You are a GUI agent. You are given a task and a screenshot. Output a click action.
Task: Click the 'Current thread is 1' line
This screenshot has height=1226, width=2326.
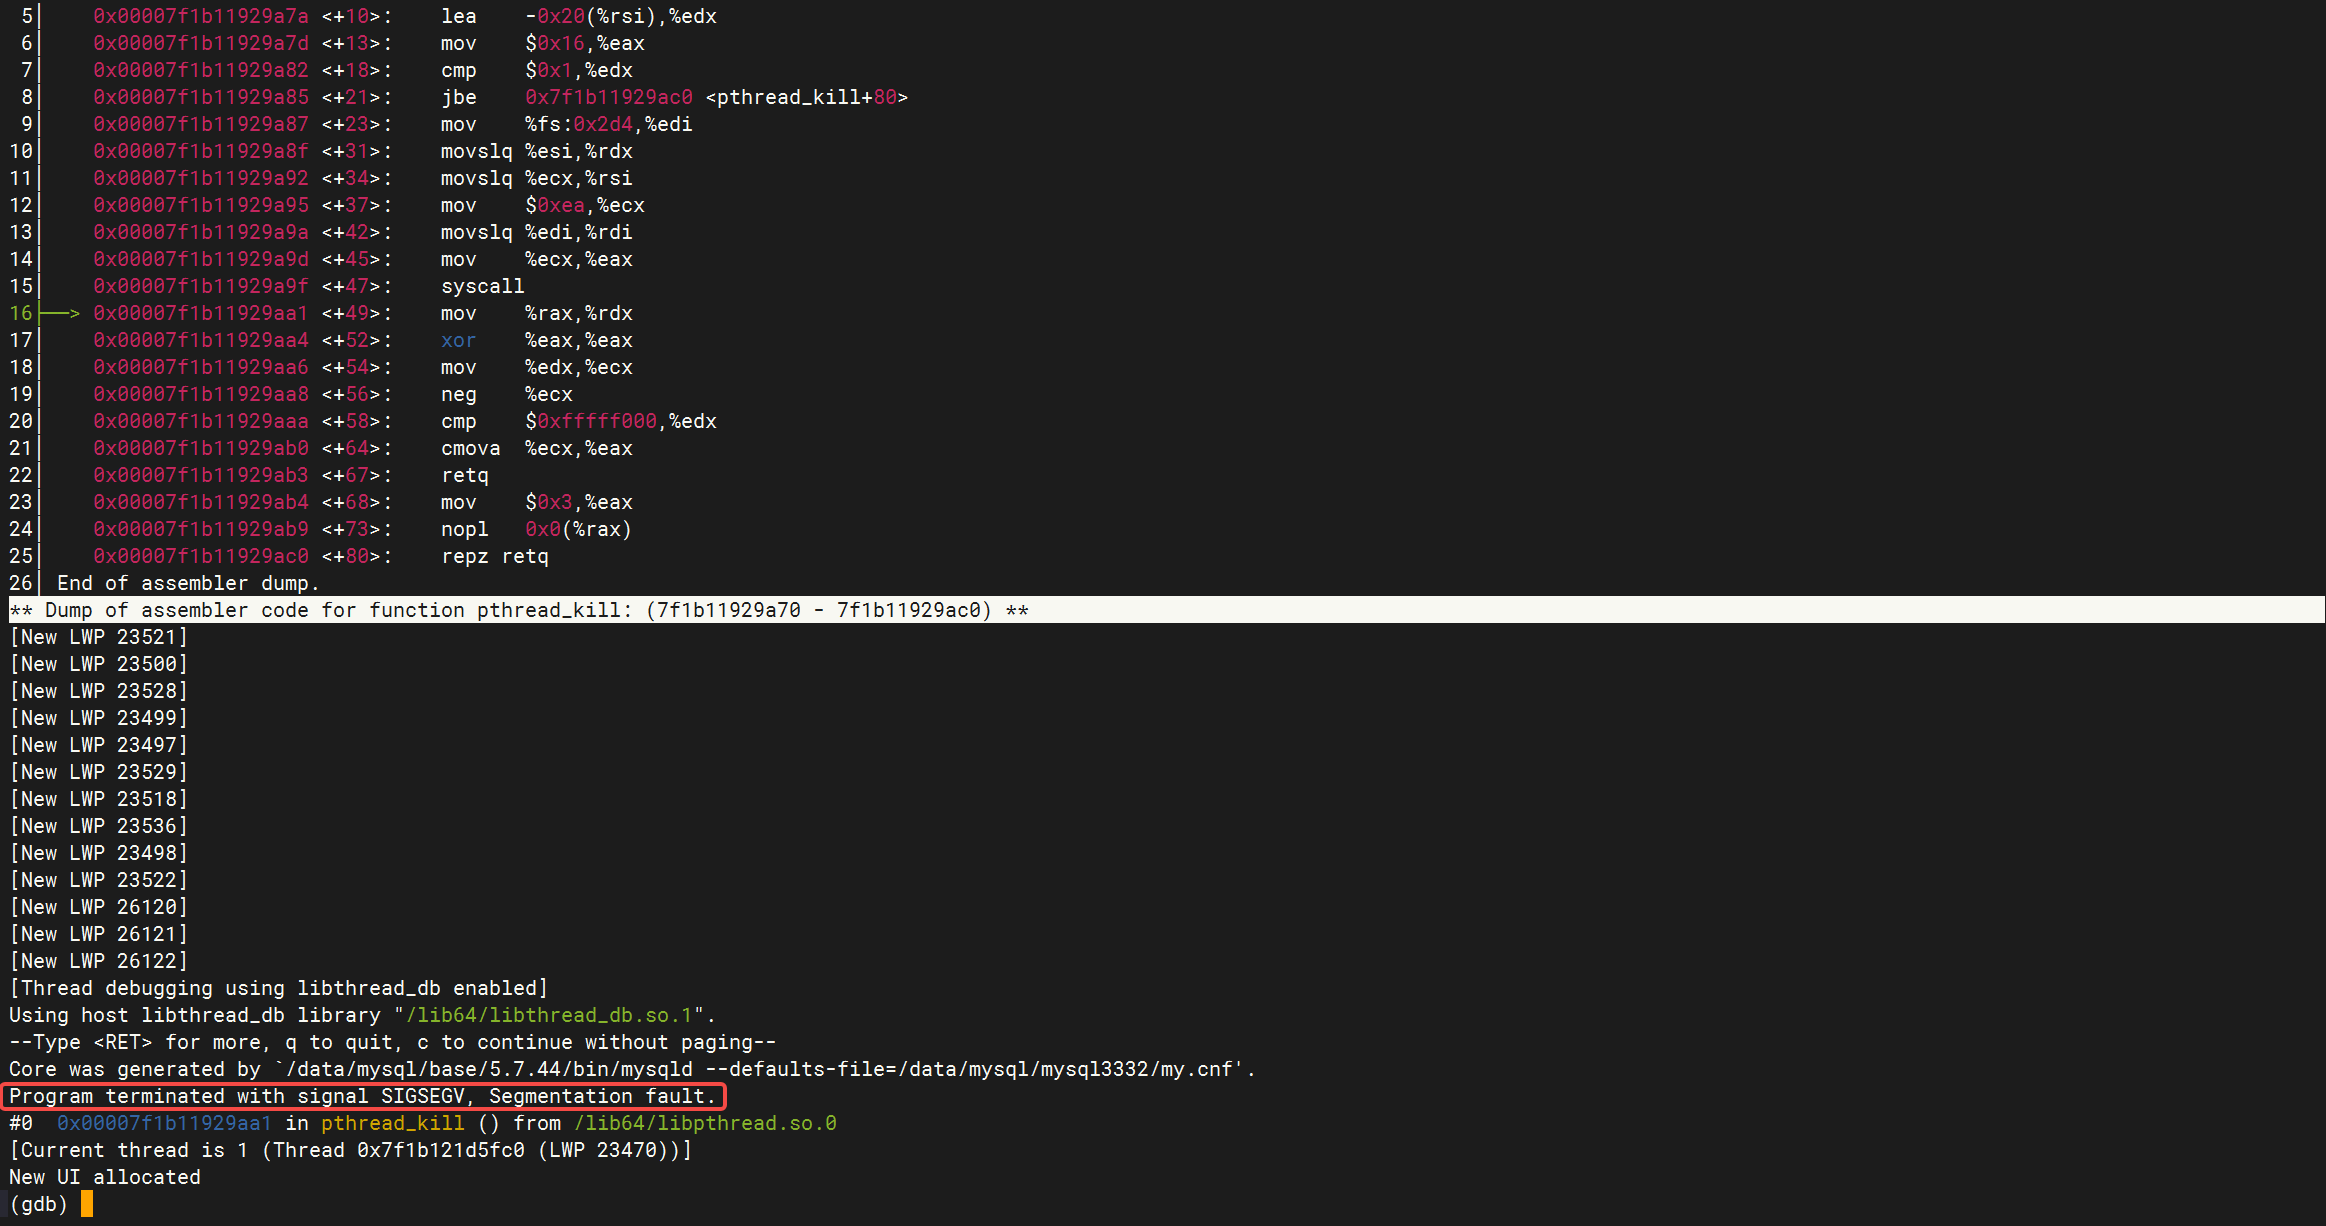[x=350, y=1151]
